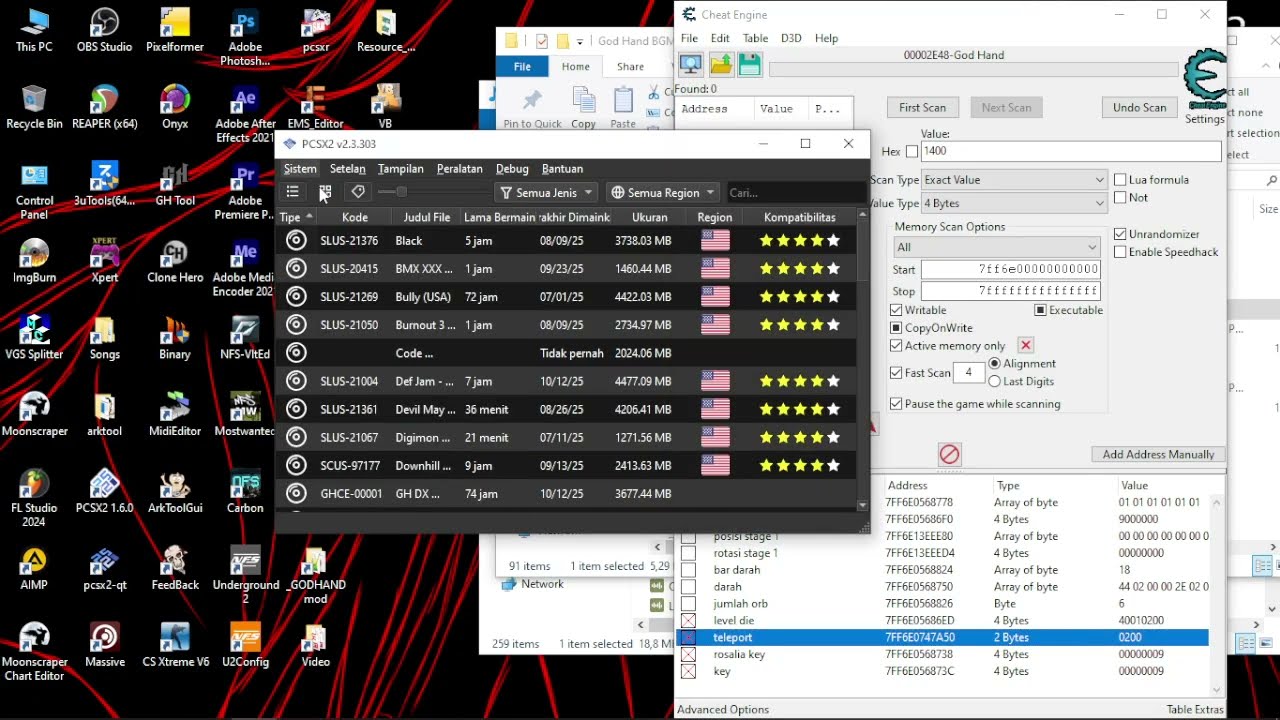Viewport: 1280px width, 720px height.
Task: Open the Clone Hero desktop shortcut
Action: coord(175,261)
